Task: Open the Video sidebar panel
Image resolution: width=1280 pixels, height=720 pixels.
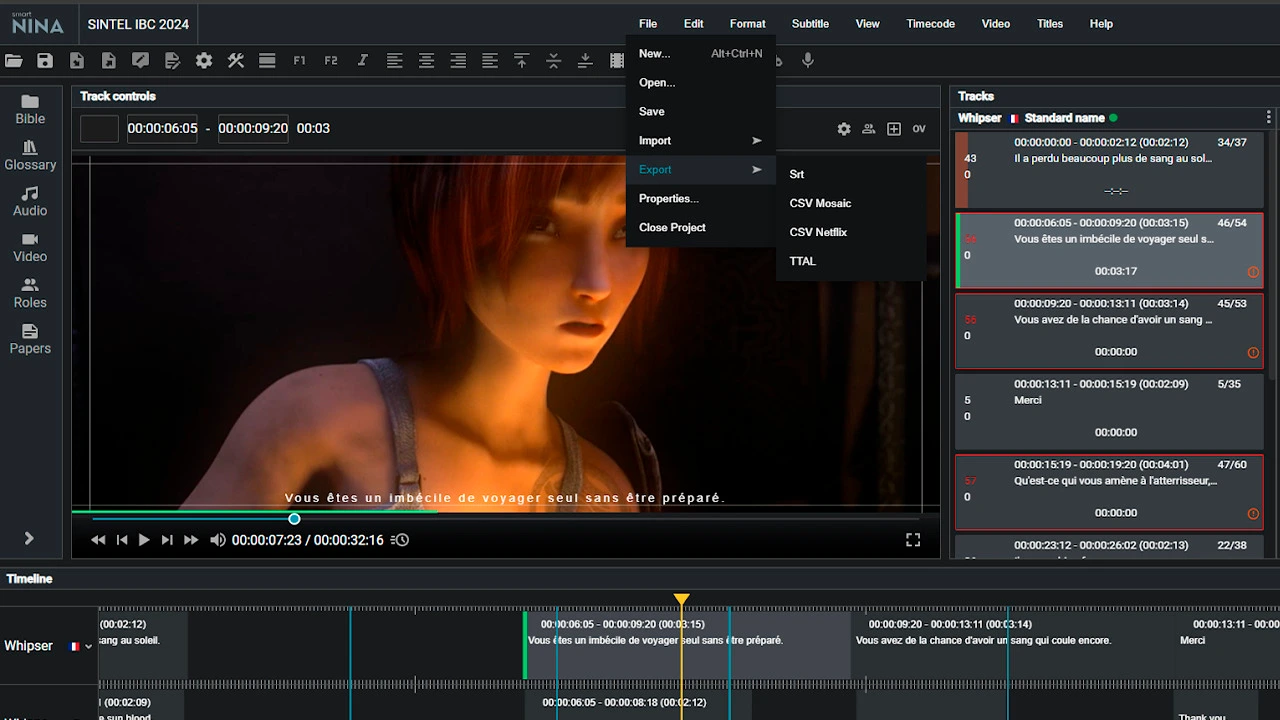Action: point(30,248)
